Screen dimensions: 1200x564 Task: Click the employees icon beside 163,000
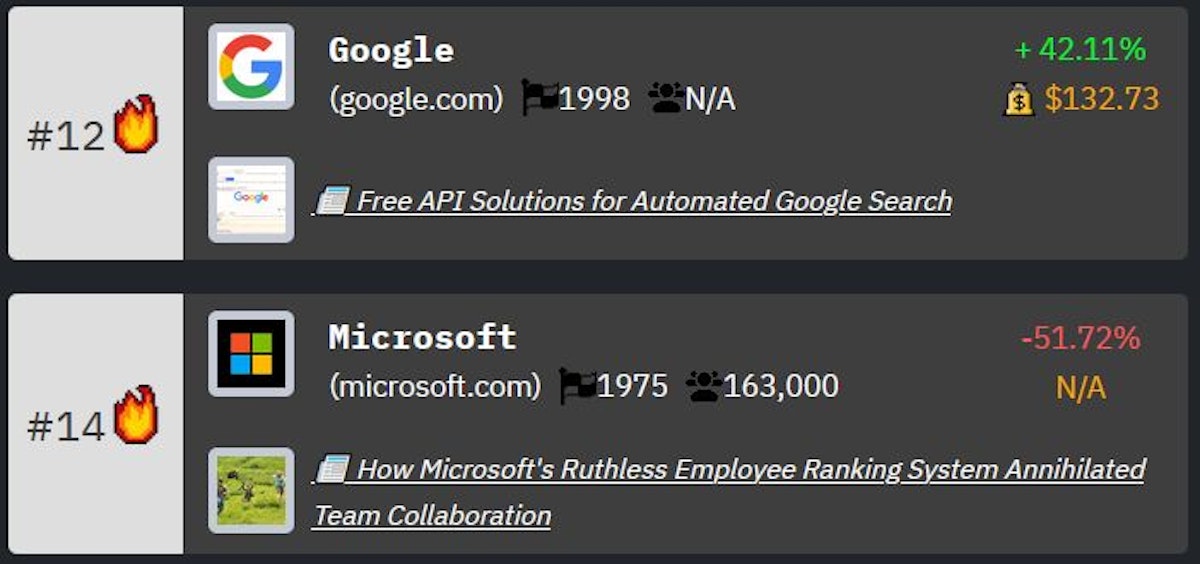coord(704,386)
